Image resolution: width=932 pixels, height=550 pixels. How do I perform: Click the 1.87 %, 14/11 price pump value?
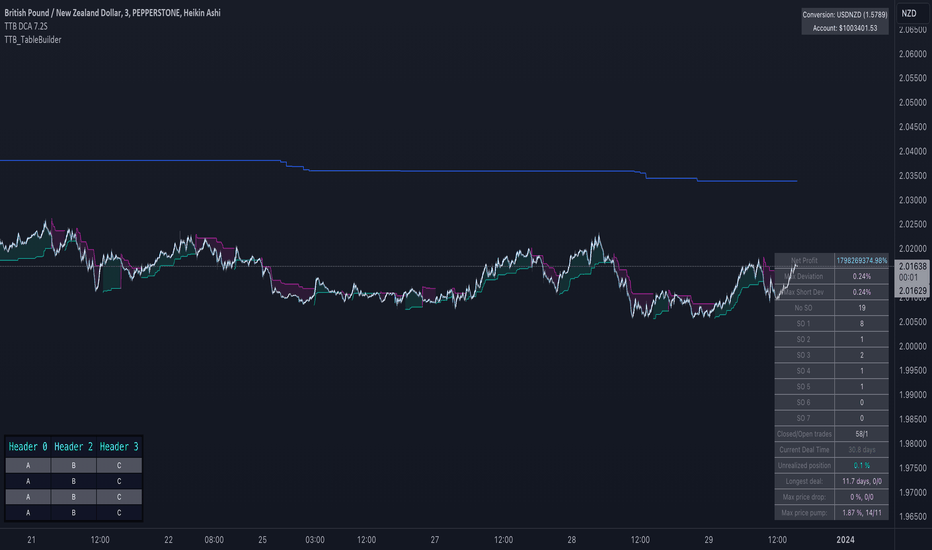coord(861,513)
